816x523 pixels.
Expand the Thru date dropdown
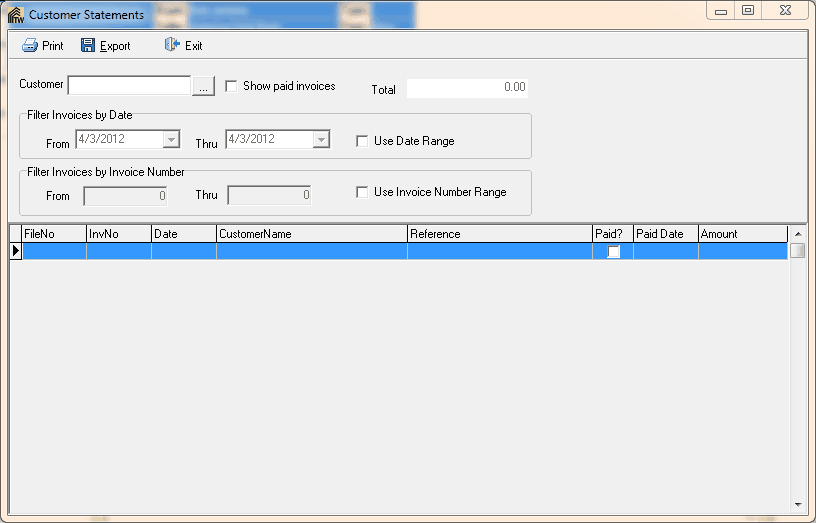[321, 140]
